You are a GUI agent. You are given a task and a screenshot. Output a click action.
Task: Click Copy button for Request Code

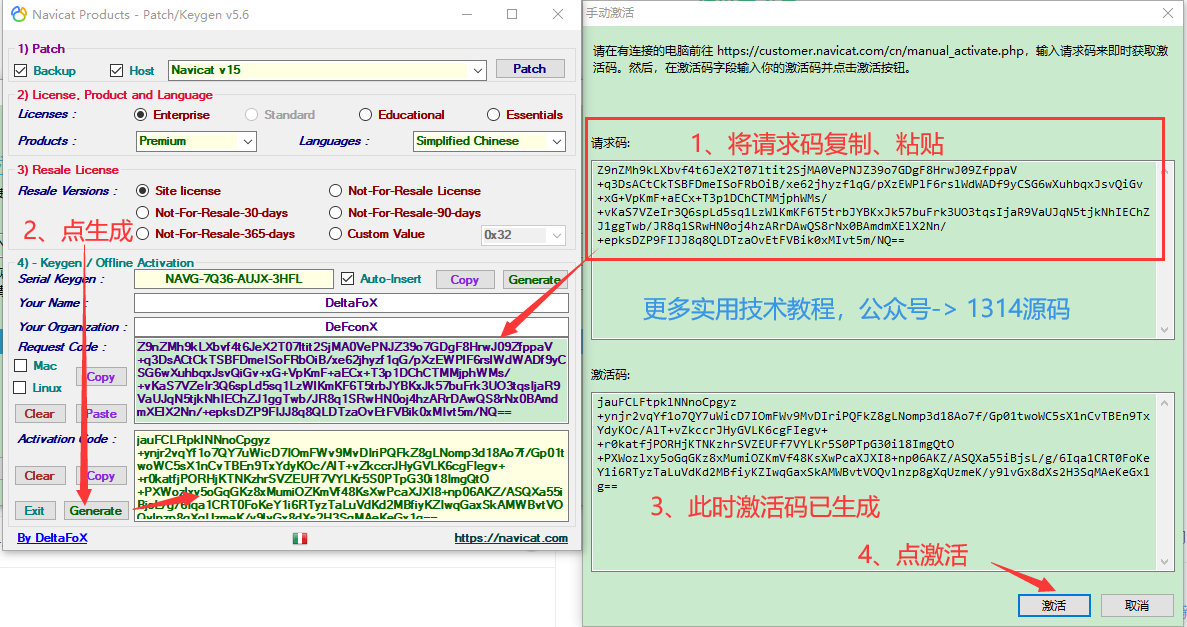[x=101, y=377]
